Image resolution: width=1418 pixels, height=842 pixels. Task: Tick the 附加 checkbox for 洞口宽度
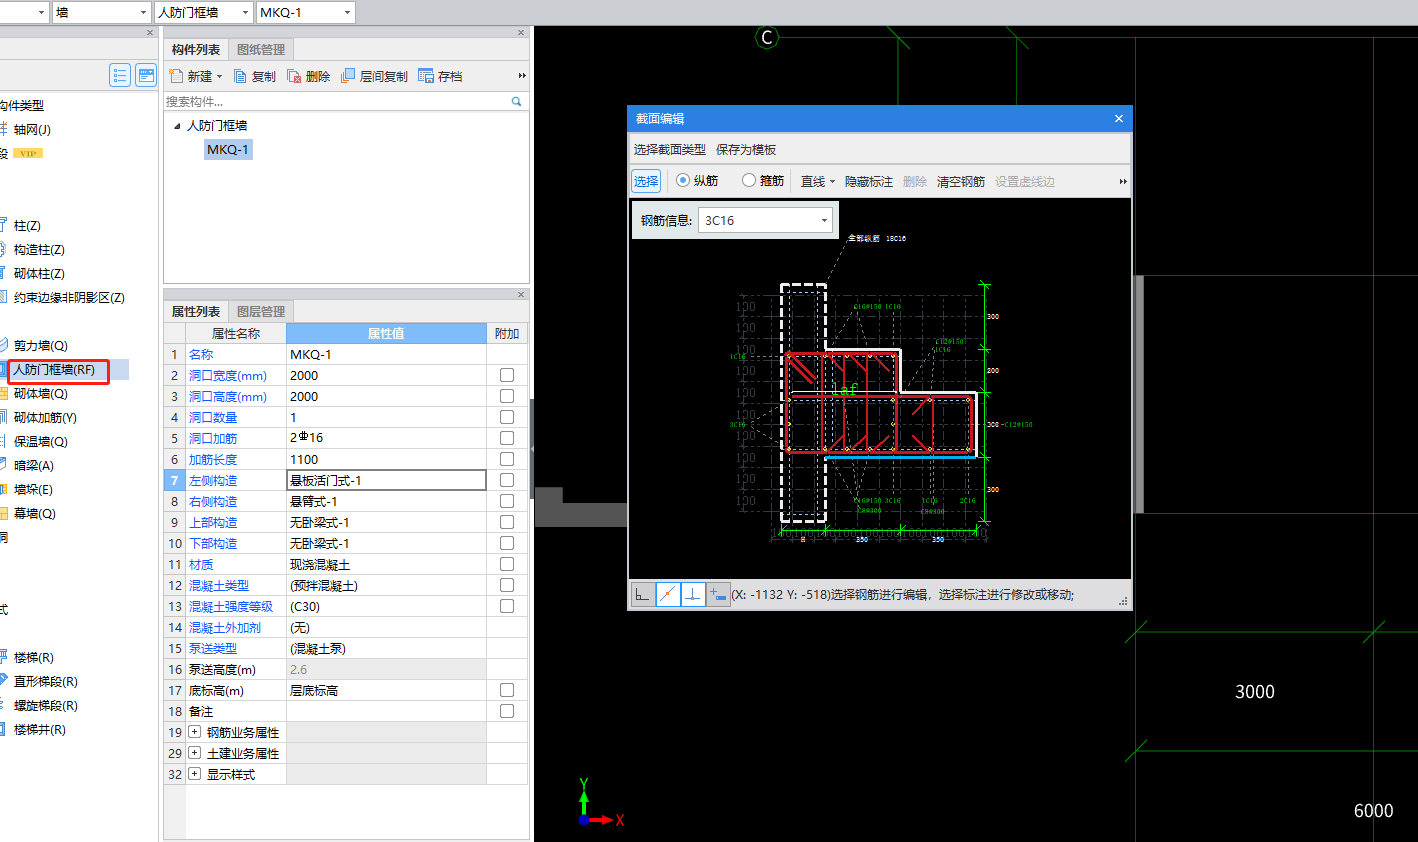(507, 375)
